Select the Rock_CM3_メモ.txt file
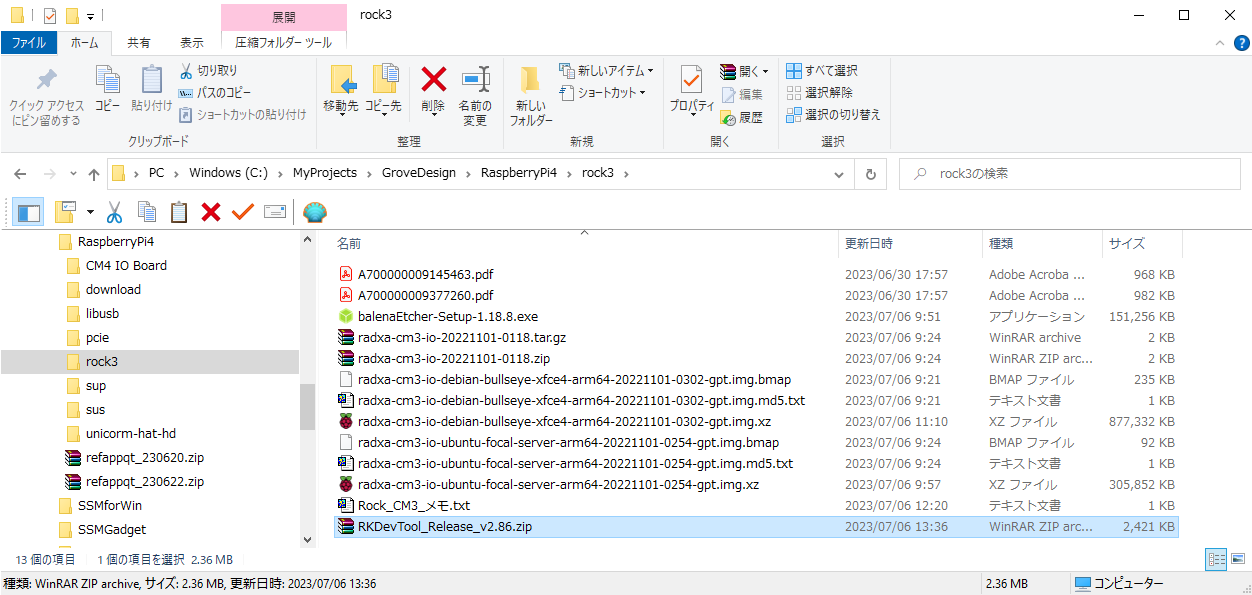This screenshot has width=1252, height=595. (x=414, y=505)
